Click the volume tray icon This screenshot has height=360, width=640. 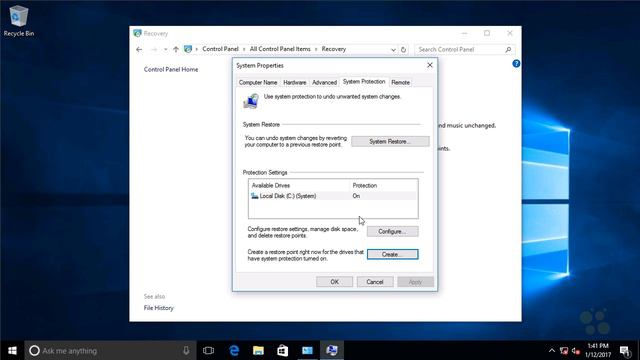tap(576, 351)
